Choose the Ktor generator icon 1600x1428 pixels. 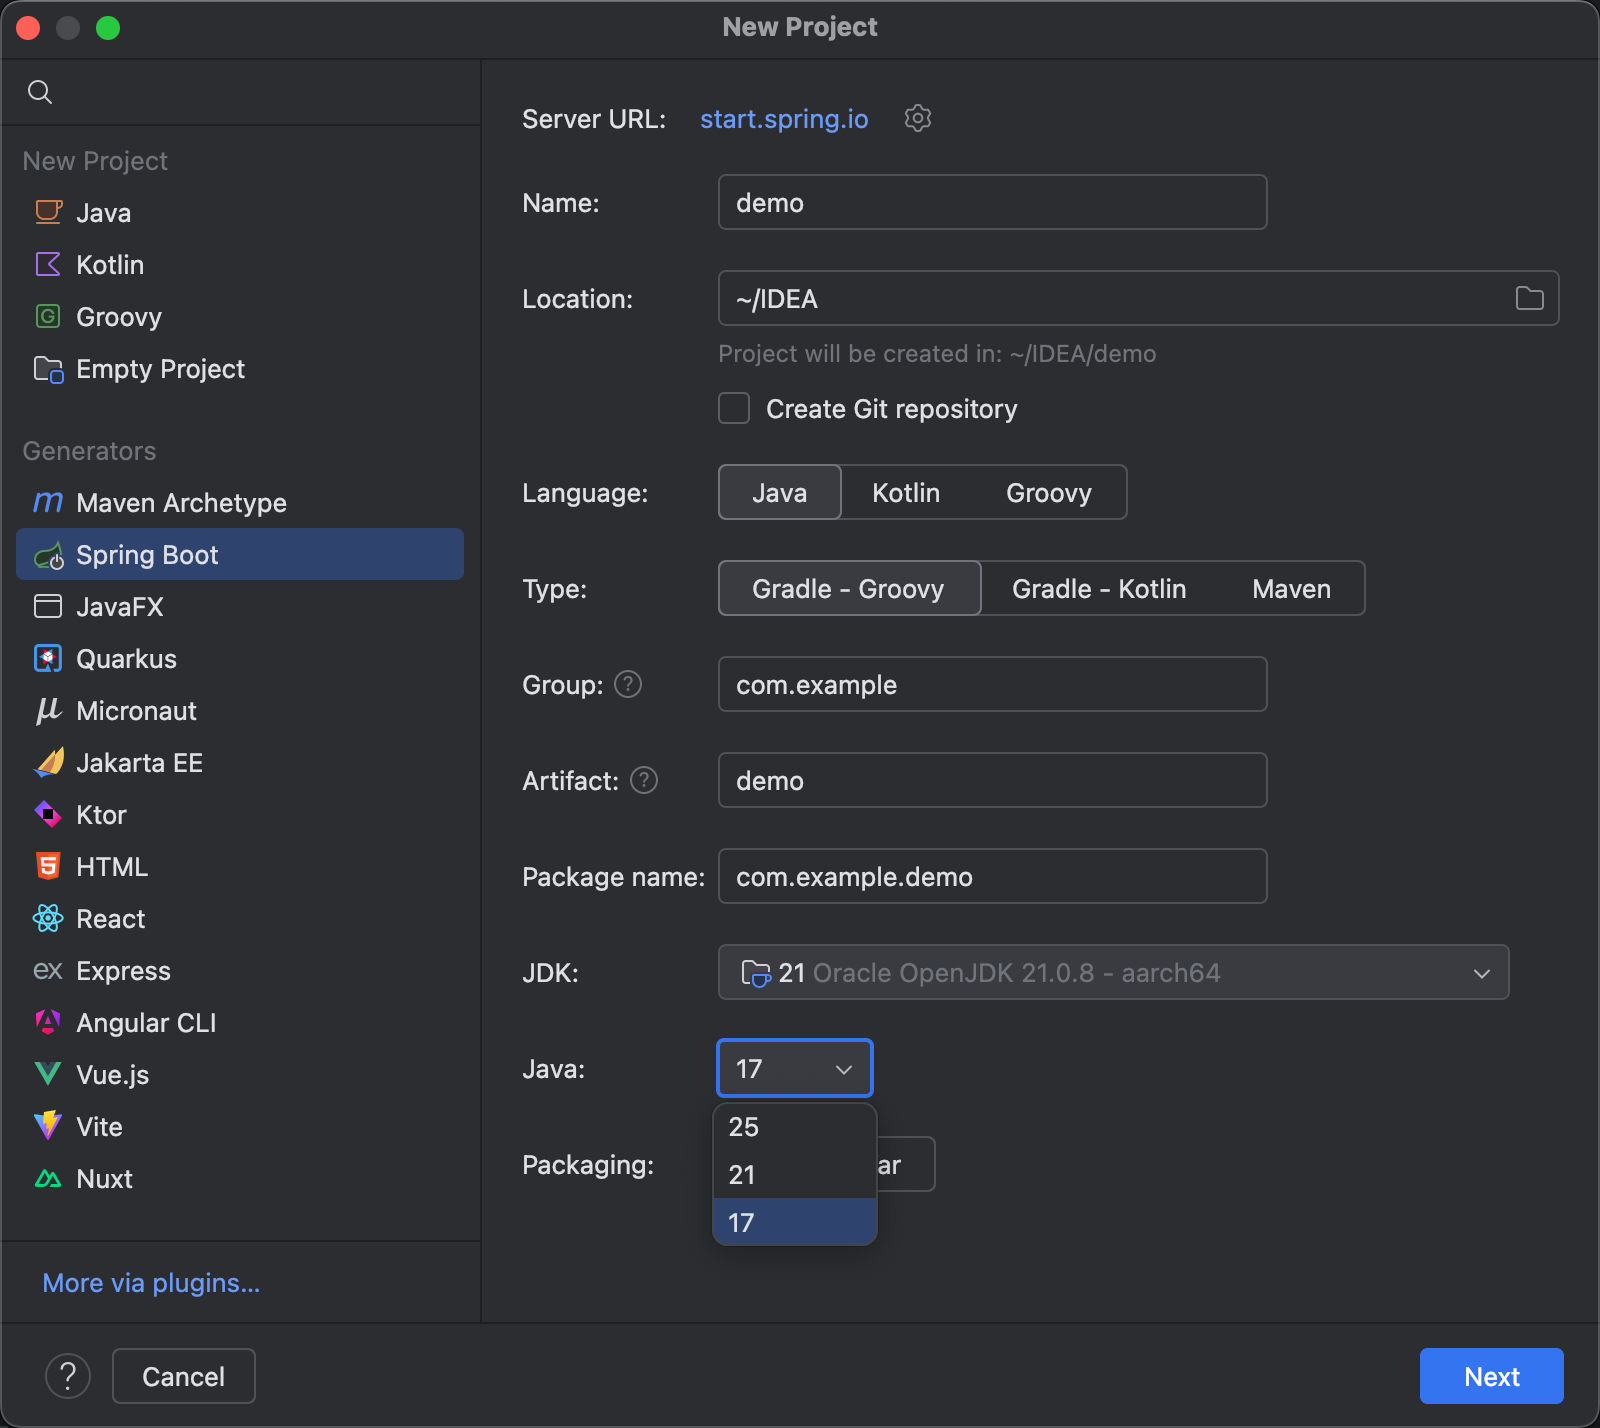click(48, 814)
